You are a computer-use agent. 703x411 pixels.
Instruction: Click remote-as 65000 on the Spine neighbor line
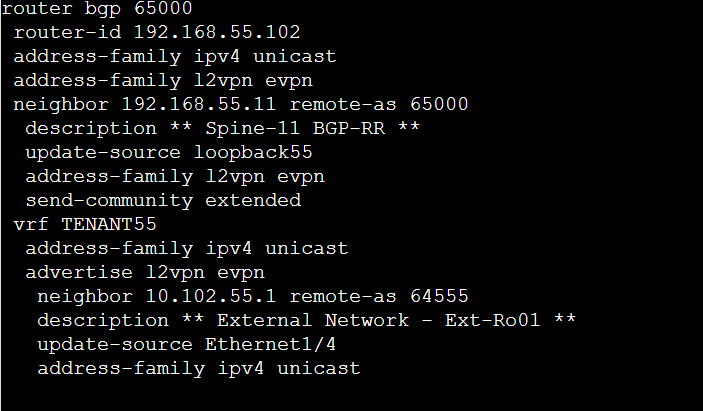pyautogui.click(x=379, y=104)
